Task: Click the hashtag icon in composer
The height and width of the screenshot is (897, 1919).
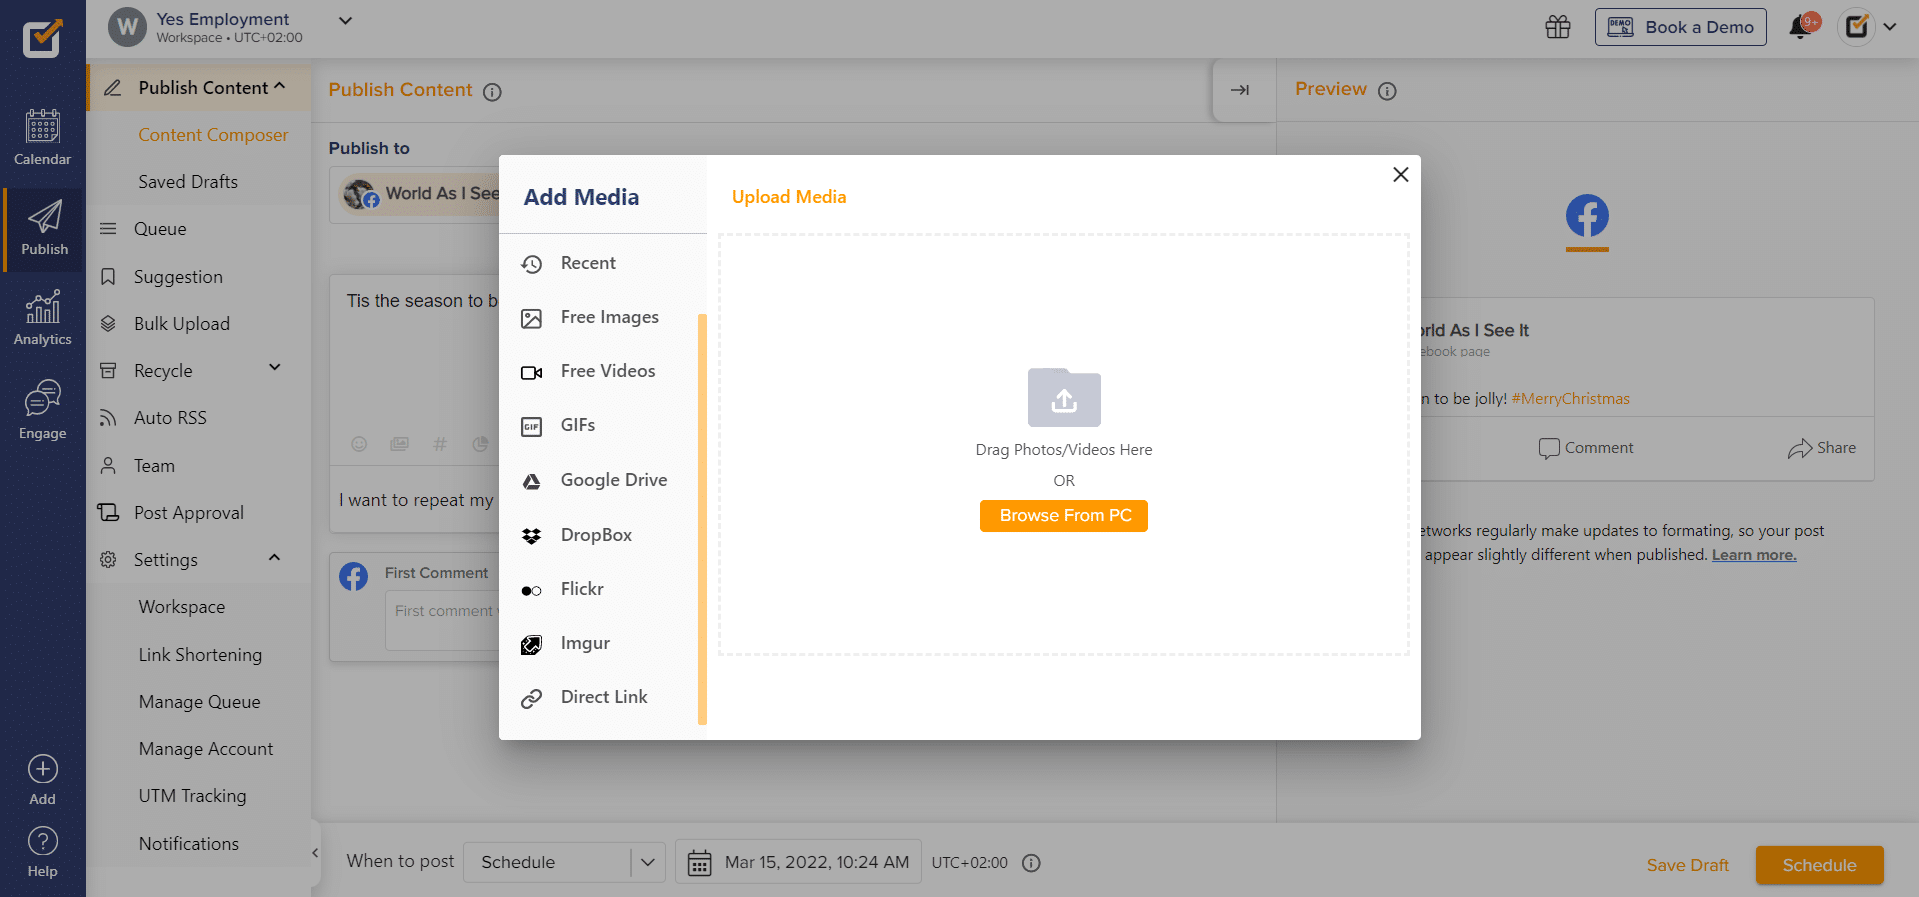Action: [439, 444]
